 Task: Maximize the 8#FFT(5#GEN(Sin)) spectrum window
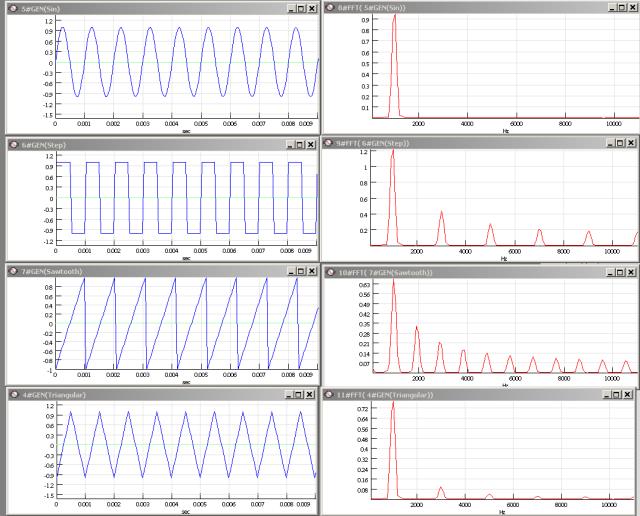pos(622,7)
